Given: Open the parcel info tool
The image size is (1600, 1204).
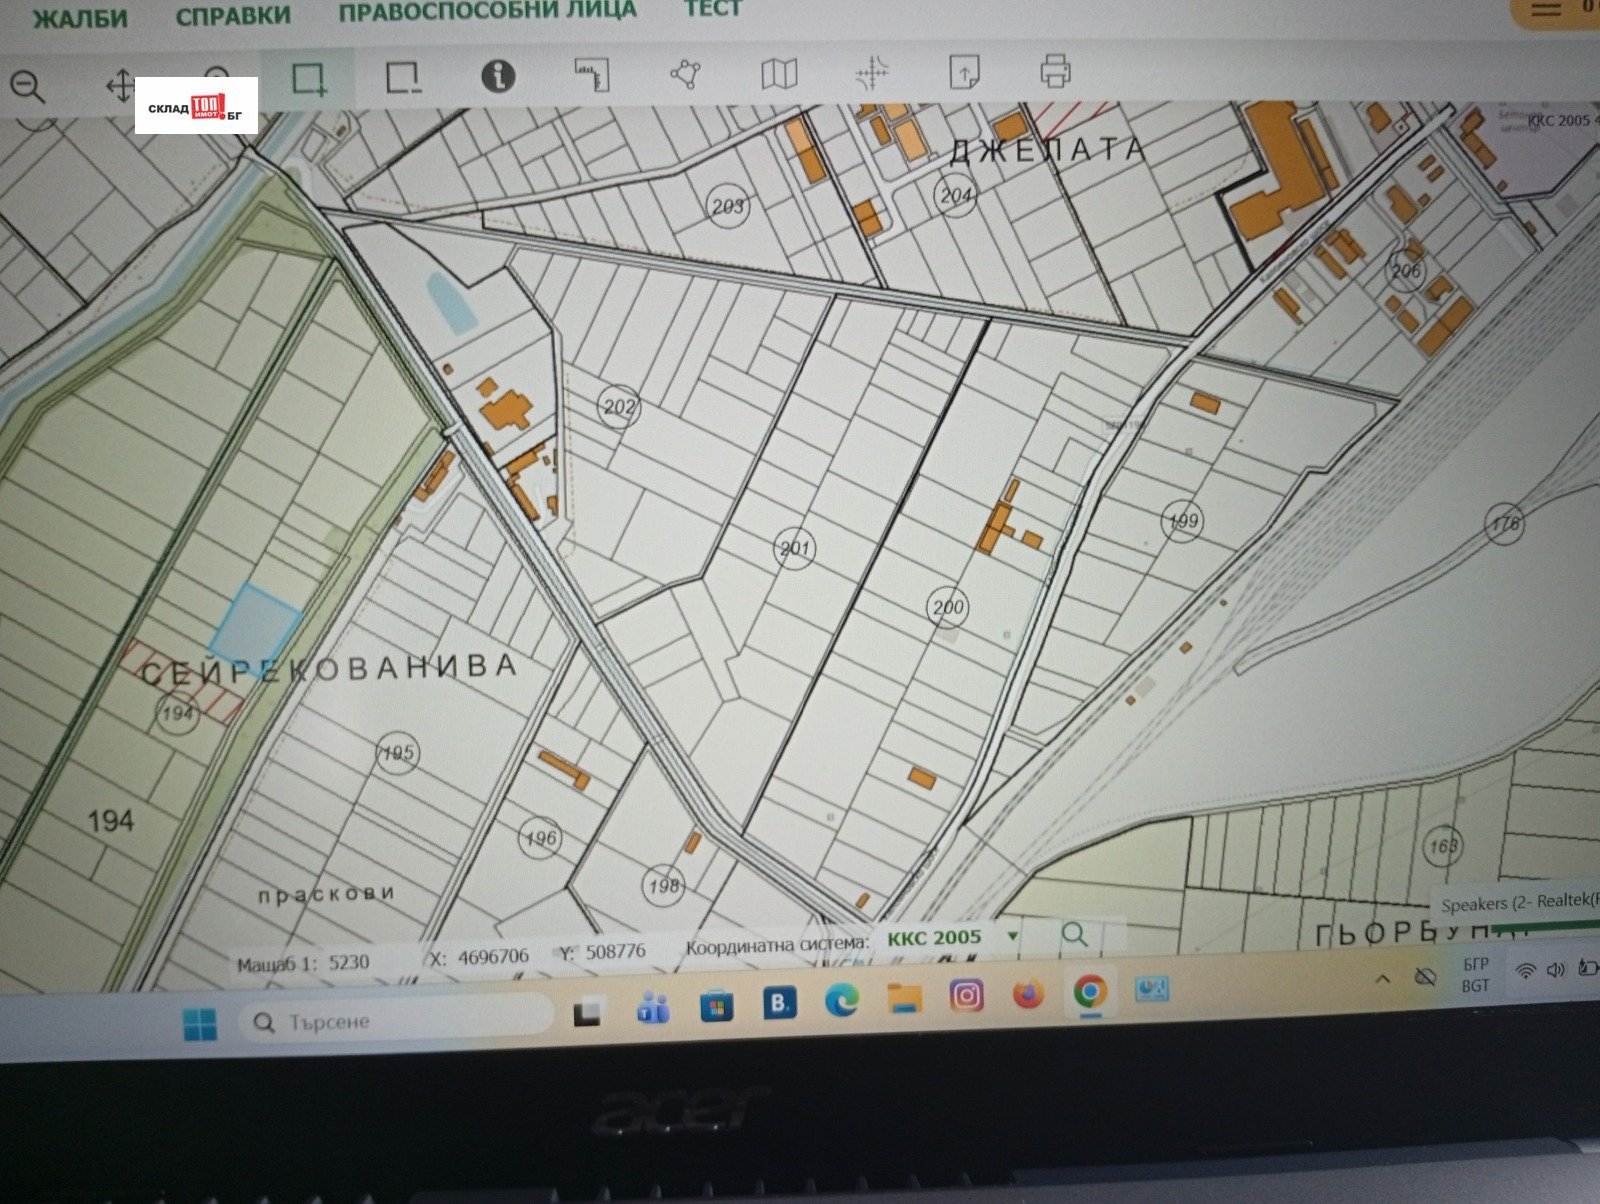Looking at the screenshot, I should [500, 75].
